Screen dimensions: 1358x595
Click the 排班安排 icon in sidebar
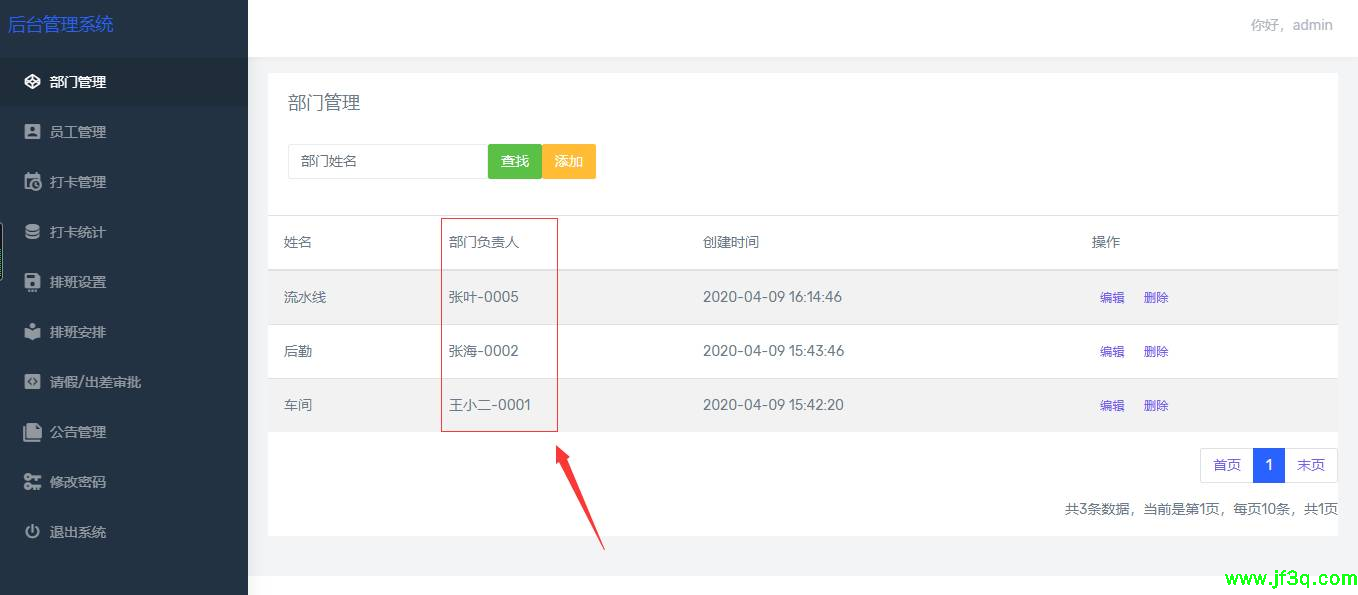(32, 332)
